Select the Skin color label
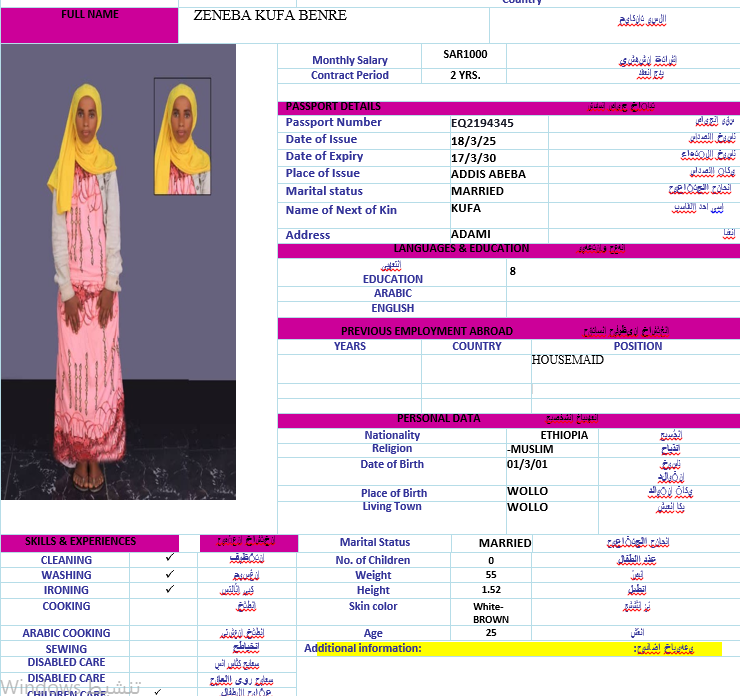This screenshot has width=740, height=696. tap(373, 606)
